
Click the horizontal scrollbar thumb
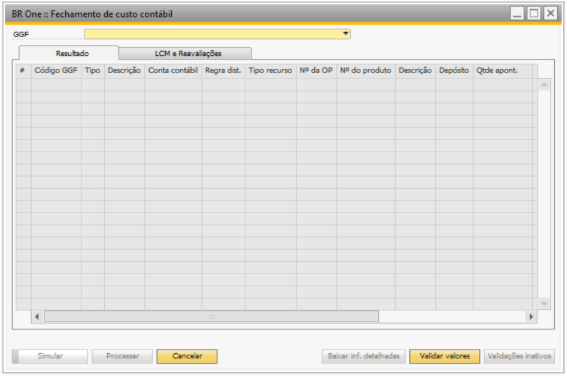[x=211, y=317]
